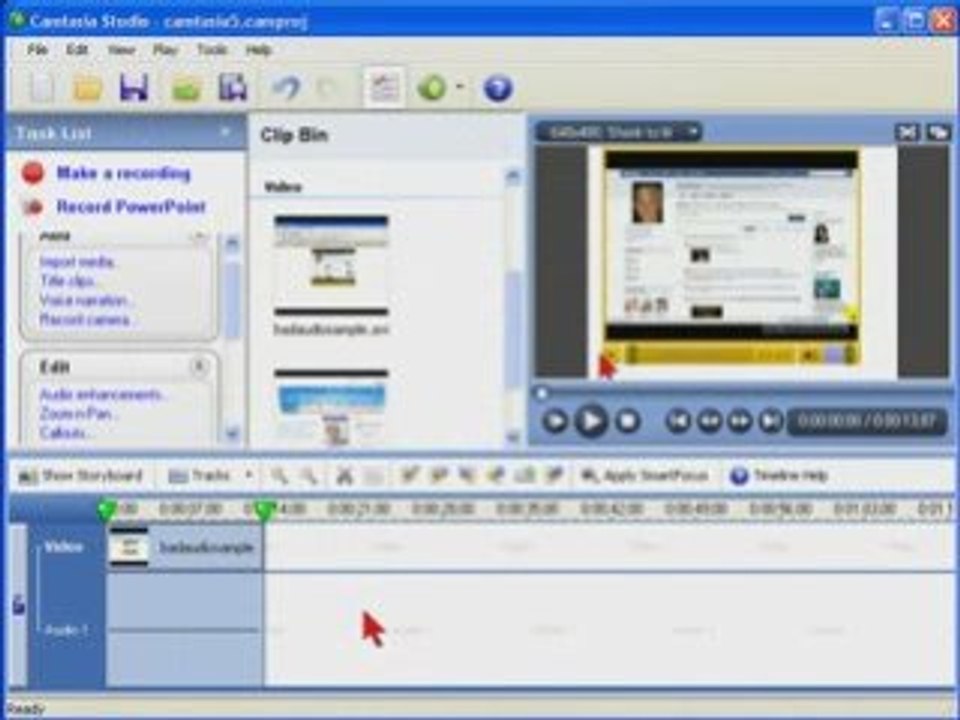Click the detach preview window icon
The image size is (960, 720).
938,132
